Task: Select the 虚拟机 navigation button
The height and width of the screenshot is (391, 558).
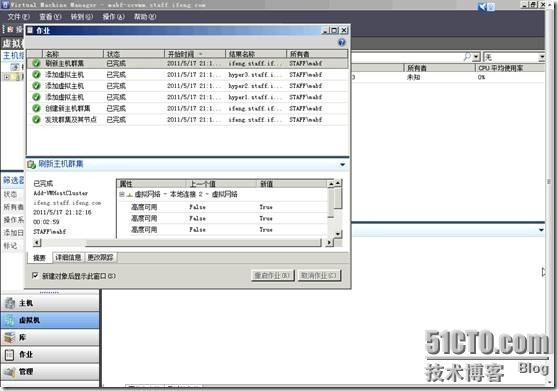Action: tap(50, 320)
